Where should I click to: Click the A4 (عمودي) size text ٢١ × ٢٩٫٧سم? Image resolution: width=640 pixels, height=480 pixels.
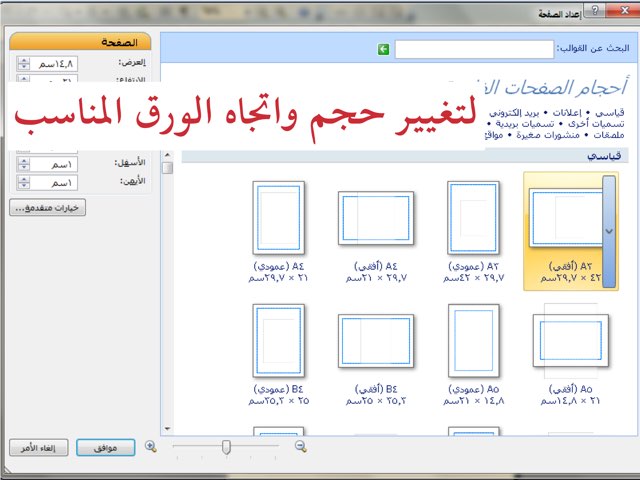tap(278, 278)
